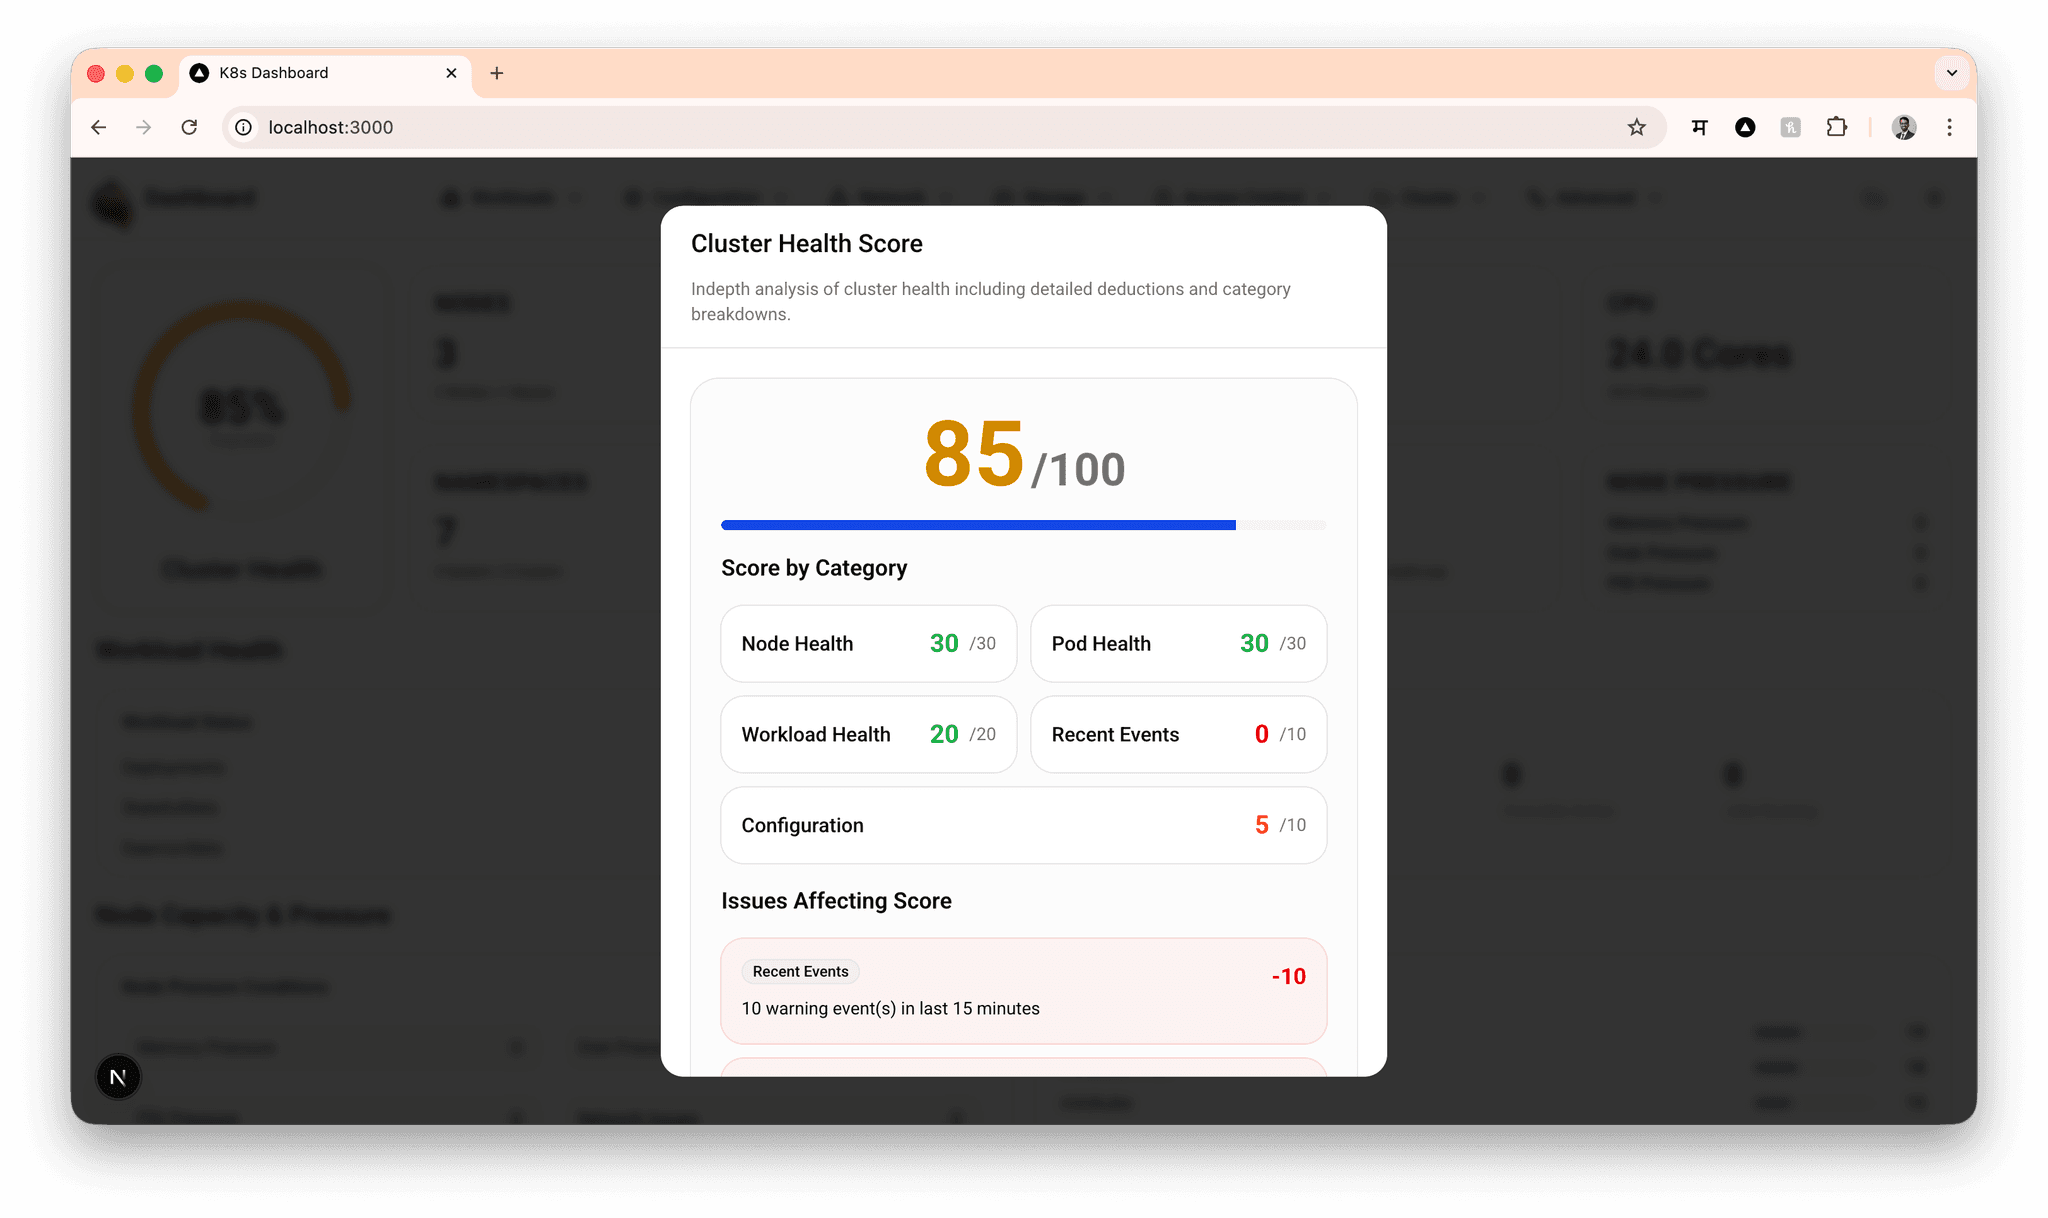2048x1218 pixels.
Task: Click the search icon in the dashboard navbar
Action: (1874, 198)
